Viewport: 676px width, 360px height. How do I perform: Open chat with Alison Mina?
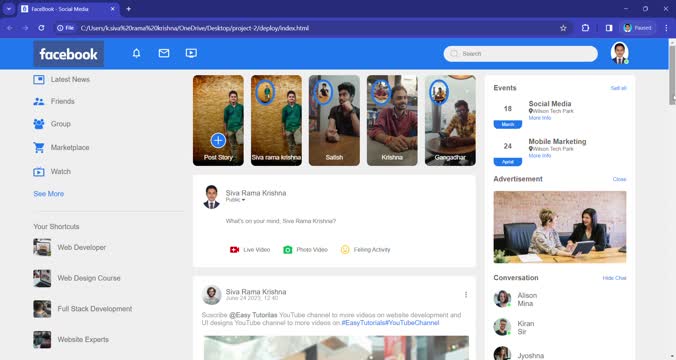(516, 299)
